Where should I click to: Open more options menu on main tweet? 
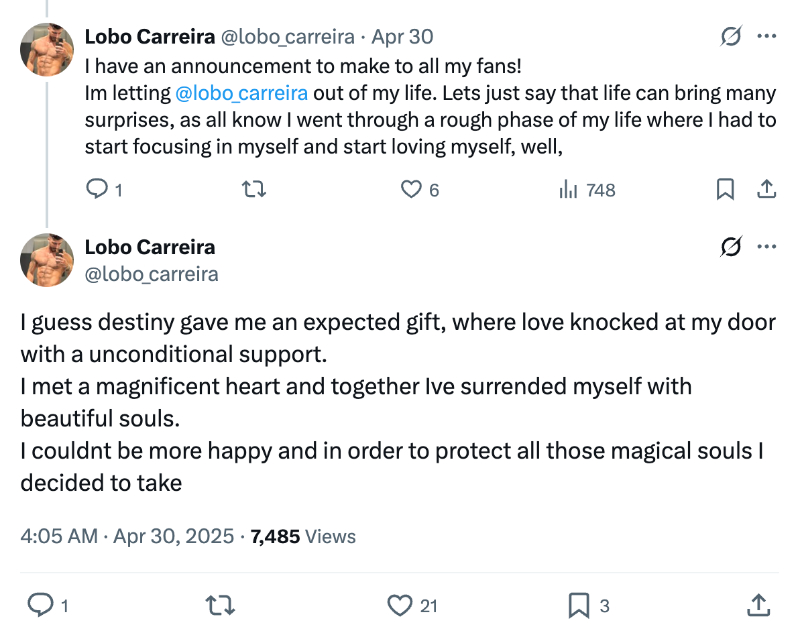[x=767, y=247]
